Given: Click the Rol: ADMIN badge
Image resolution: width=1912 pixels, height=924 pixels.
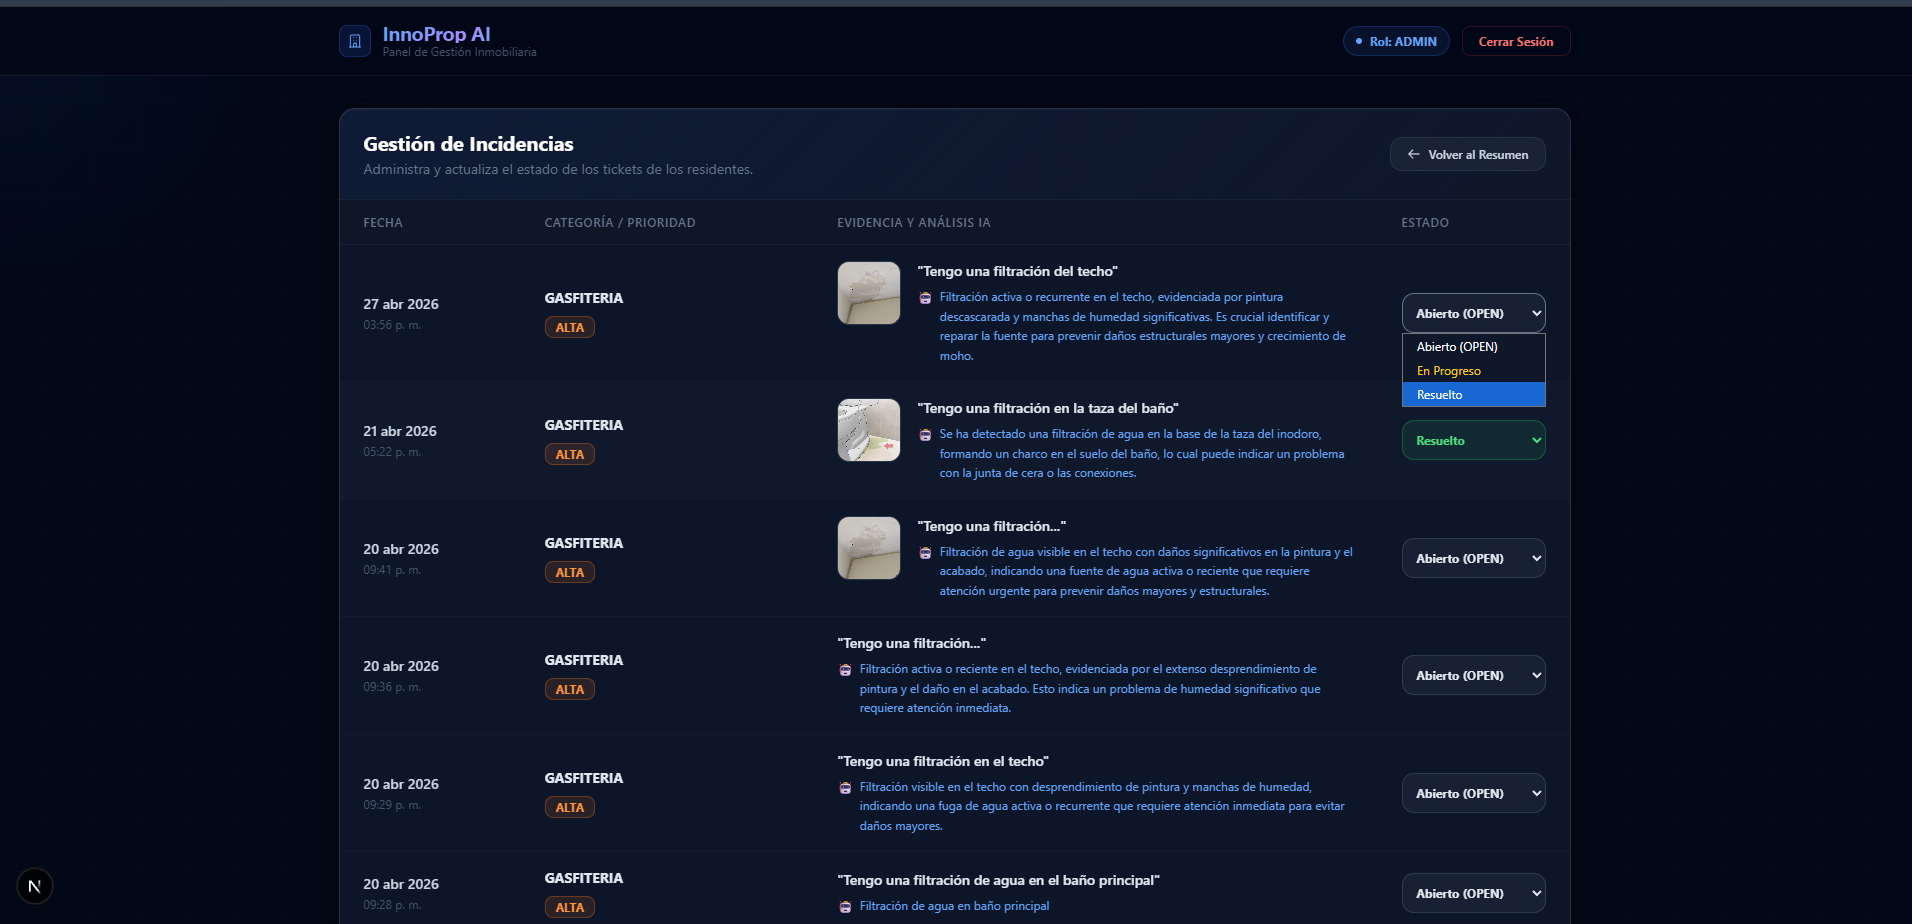Looking at the screenshot, I should [x=1395, y=41].
